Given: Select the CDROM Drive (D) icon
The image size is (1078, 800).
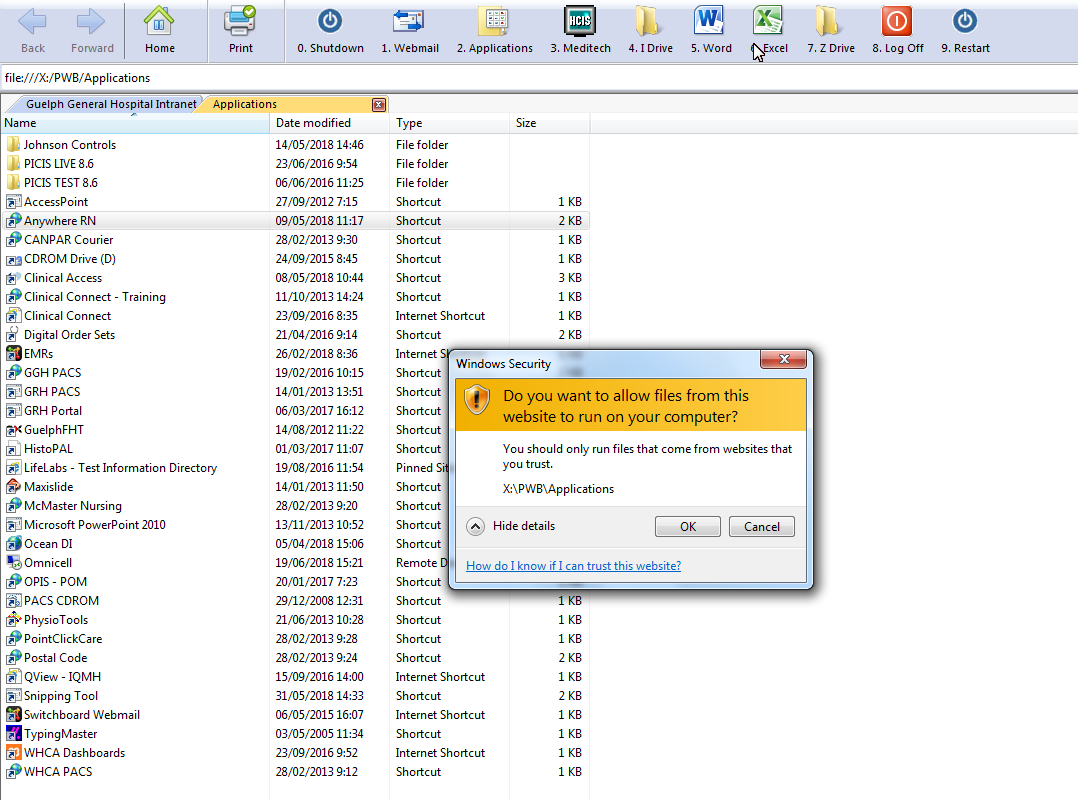Looking at the screenshot, I should (x=13, y=258).
